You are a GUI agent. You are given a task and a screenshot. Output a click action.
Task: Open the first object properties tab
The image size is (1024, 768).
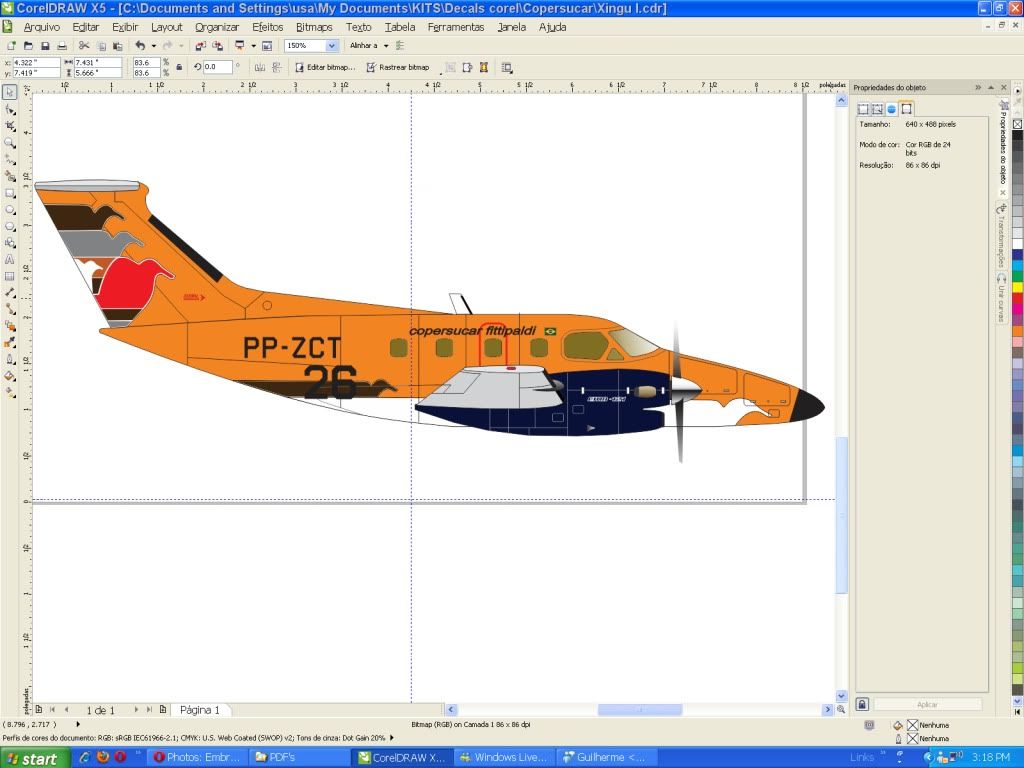pyautogui.click(x=863, y=109)
